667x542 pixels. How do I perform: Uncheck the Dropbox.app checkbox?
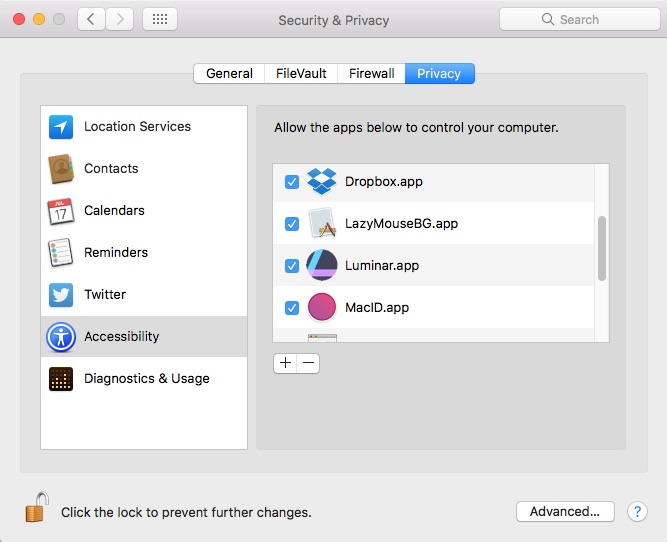pos(292,182)
